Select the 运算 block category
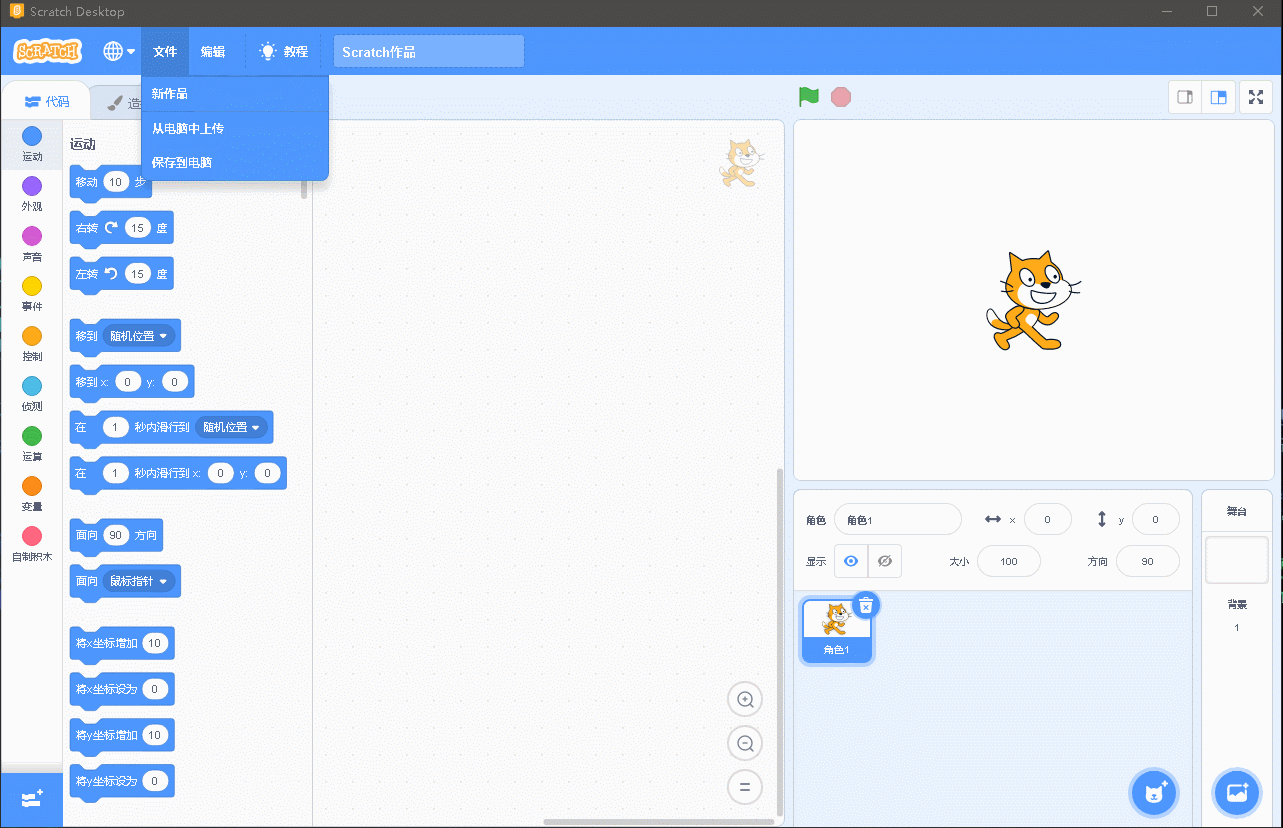 pos(32,444)
